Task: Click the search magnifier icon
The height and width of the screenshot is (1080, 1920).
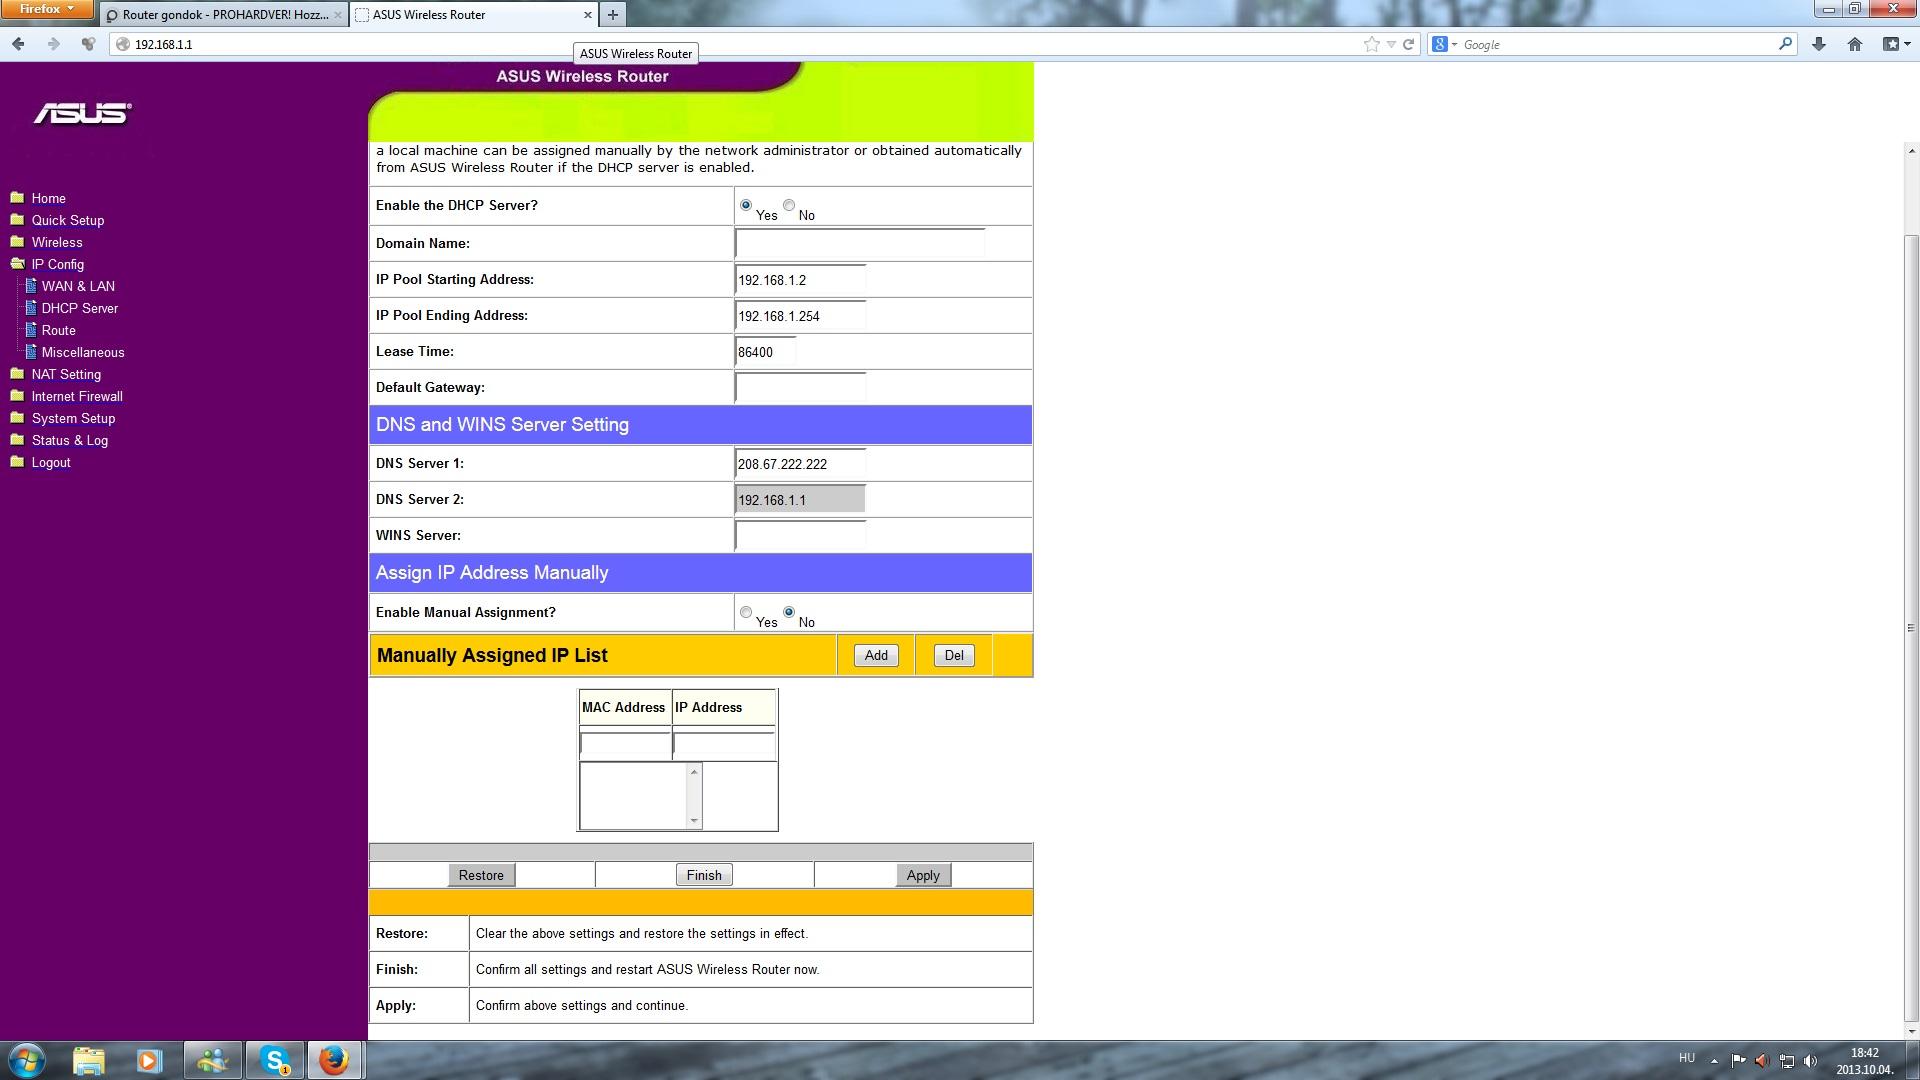Action: click(x=1785, y=44)
